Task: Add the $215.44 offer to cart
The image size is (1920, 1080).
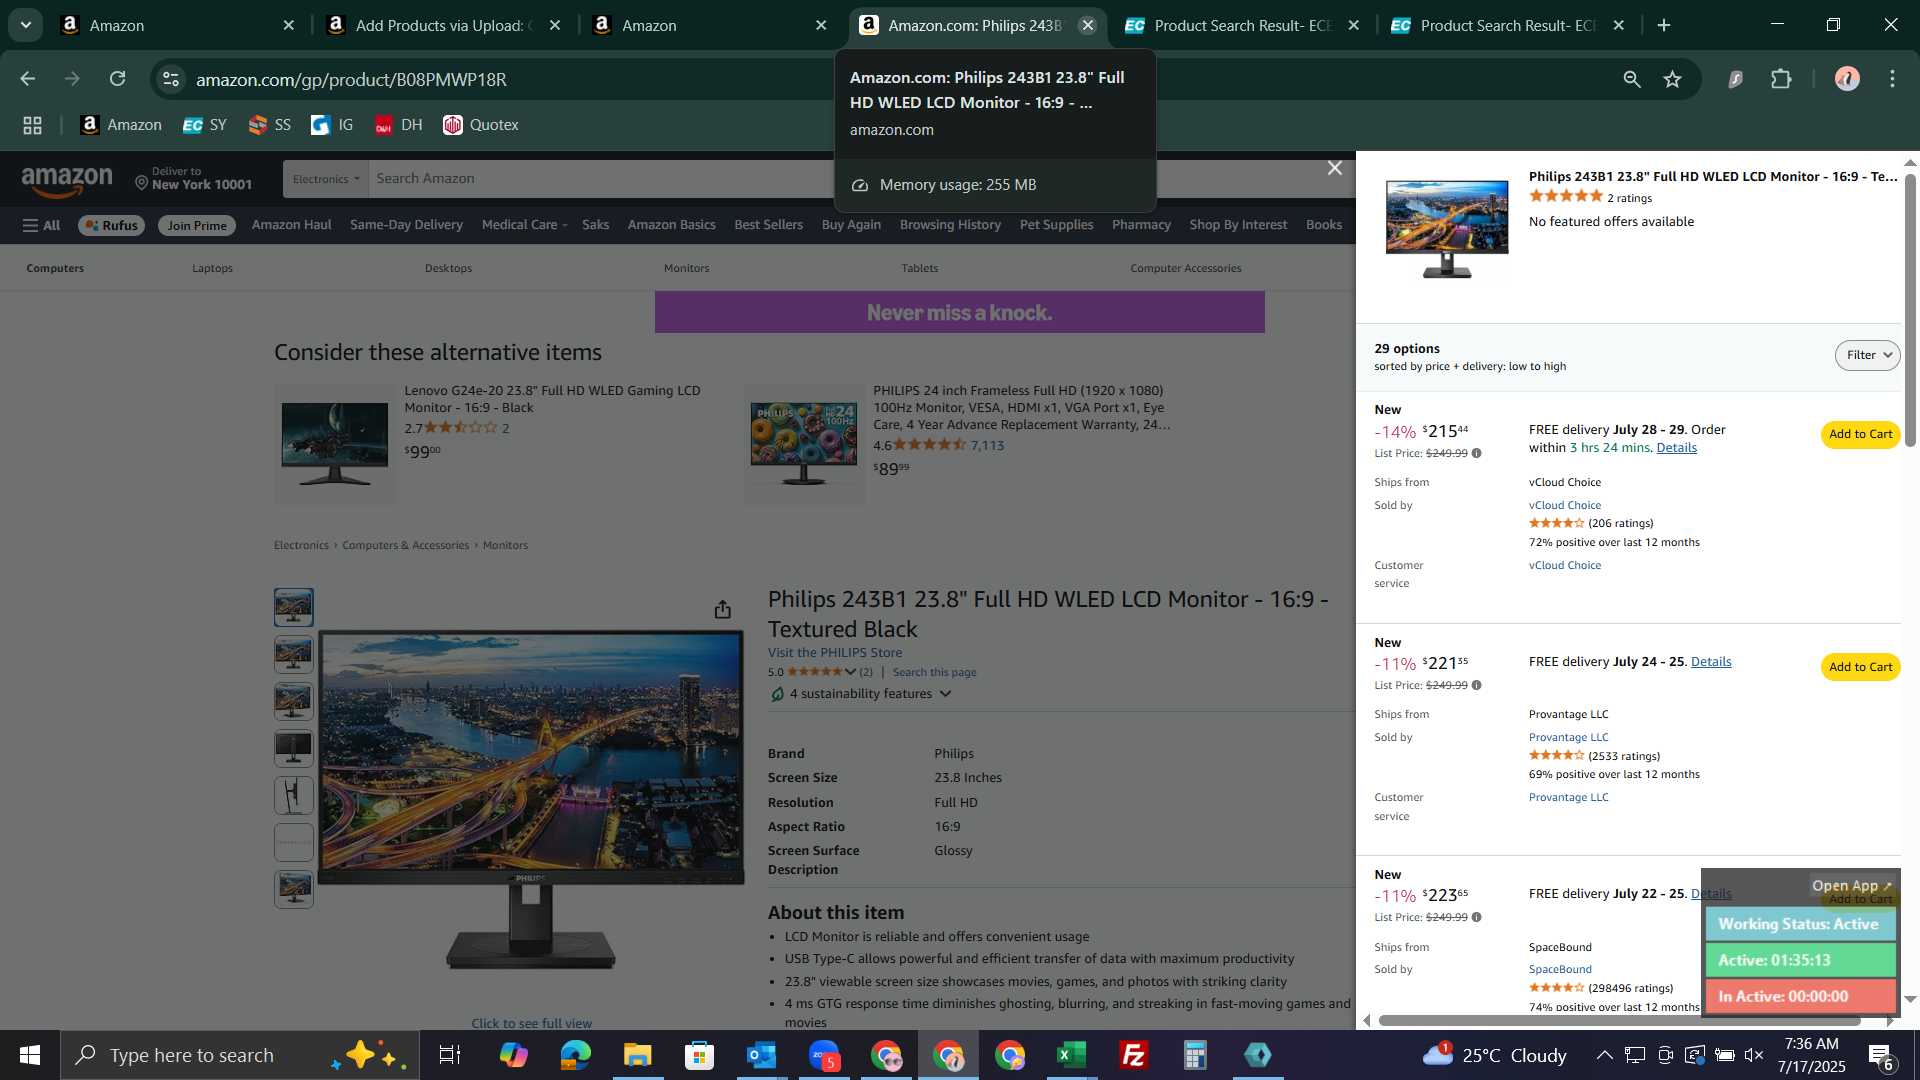Action: pos(1860,434)
